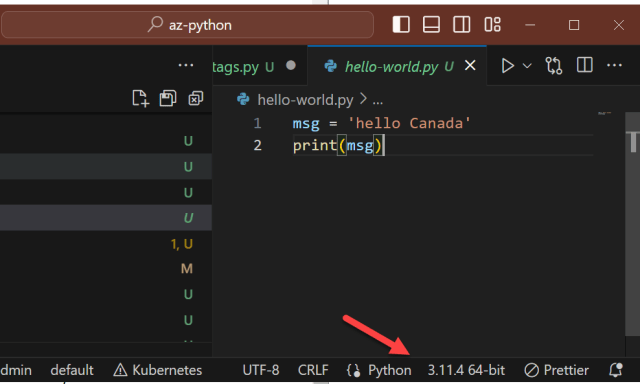Screen dimensions: 640x384
Task: Run the Python file
Action: click(507, 66)
